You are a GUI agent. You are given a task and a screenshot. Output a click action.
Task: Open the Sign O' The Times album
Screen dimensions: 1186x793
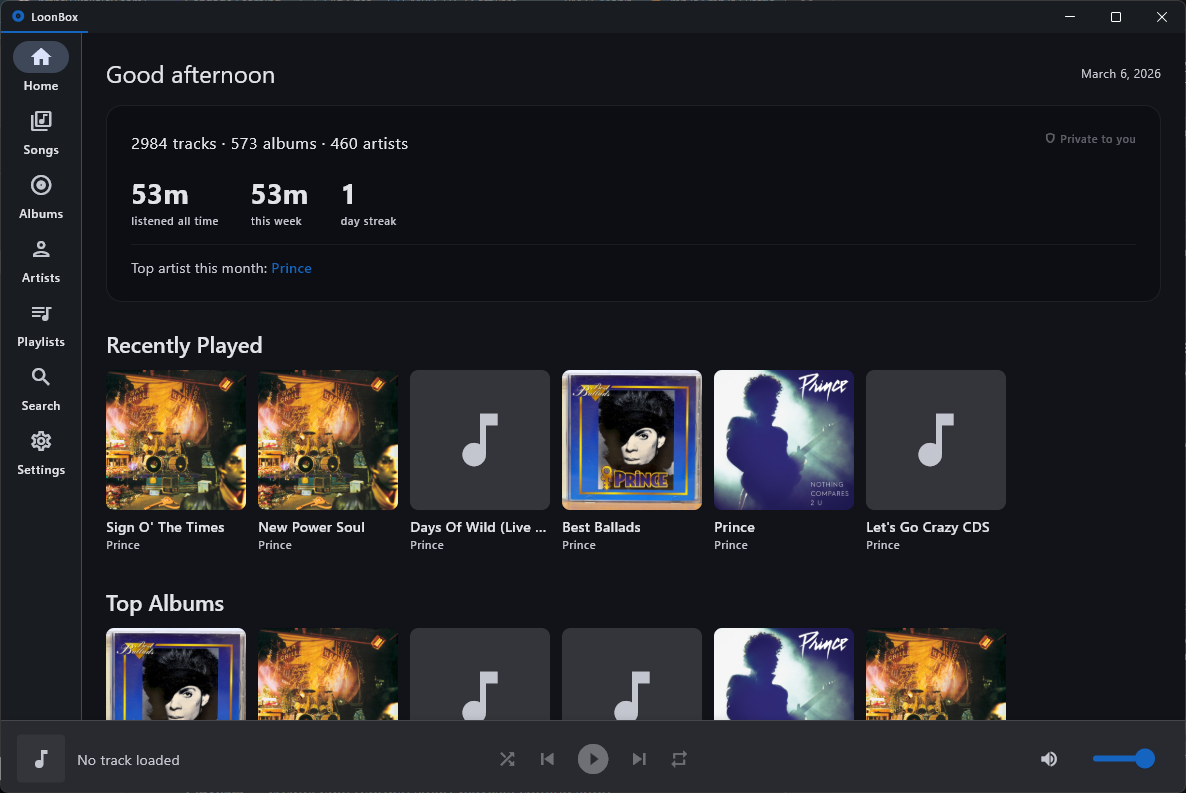coord(175,440)
